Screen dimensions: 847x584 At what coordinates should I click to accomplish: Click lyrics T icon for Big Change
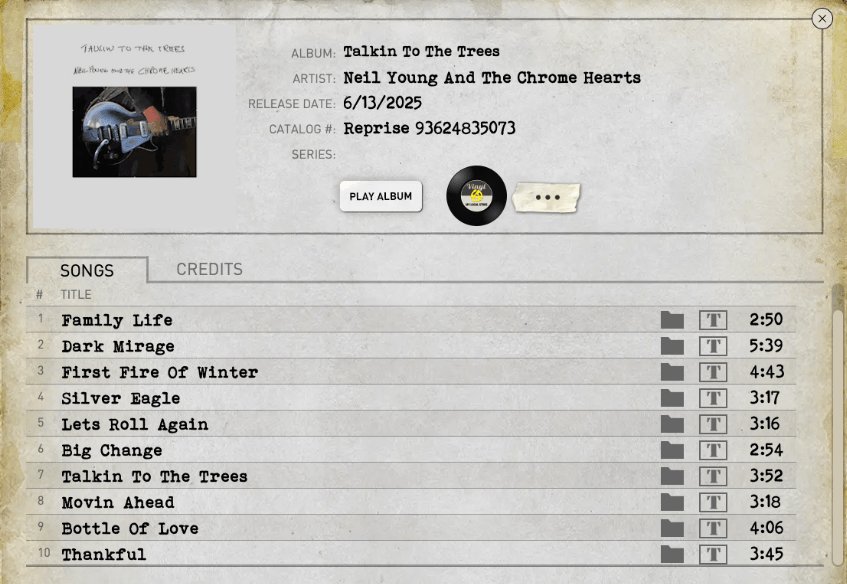coord(713,450)
